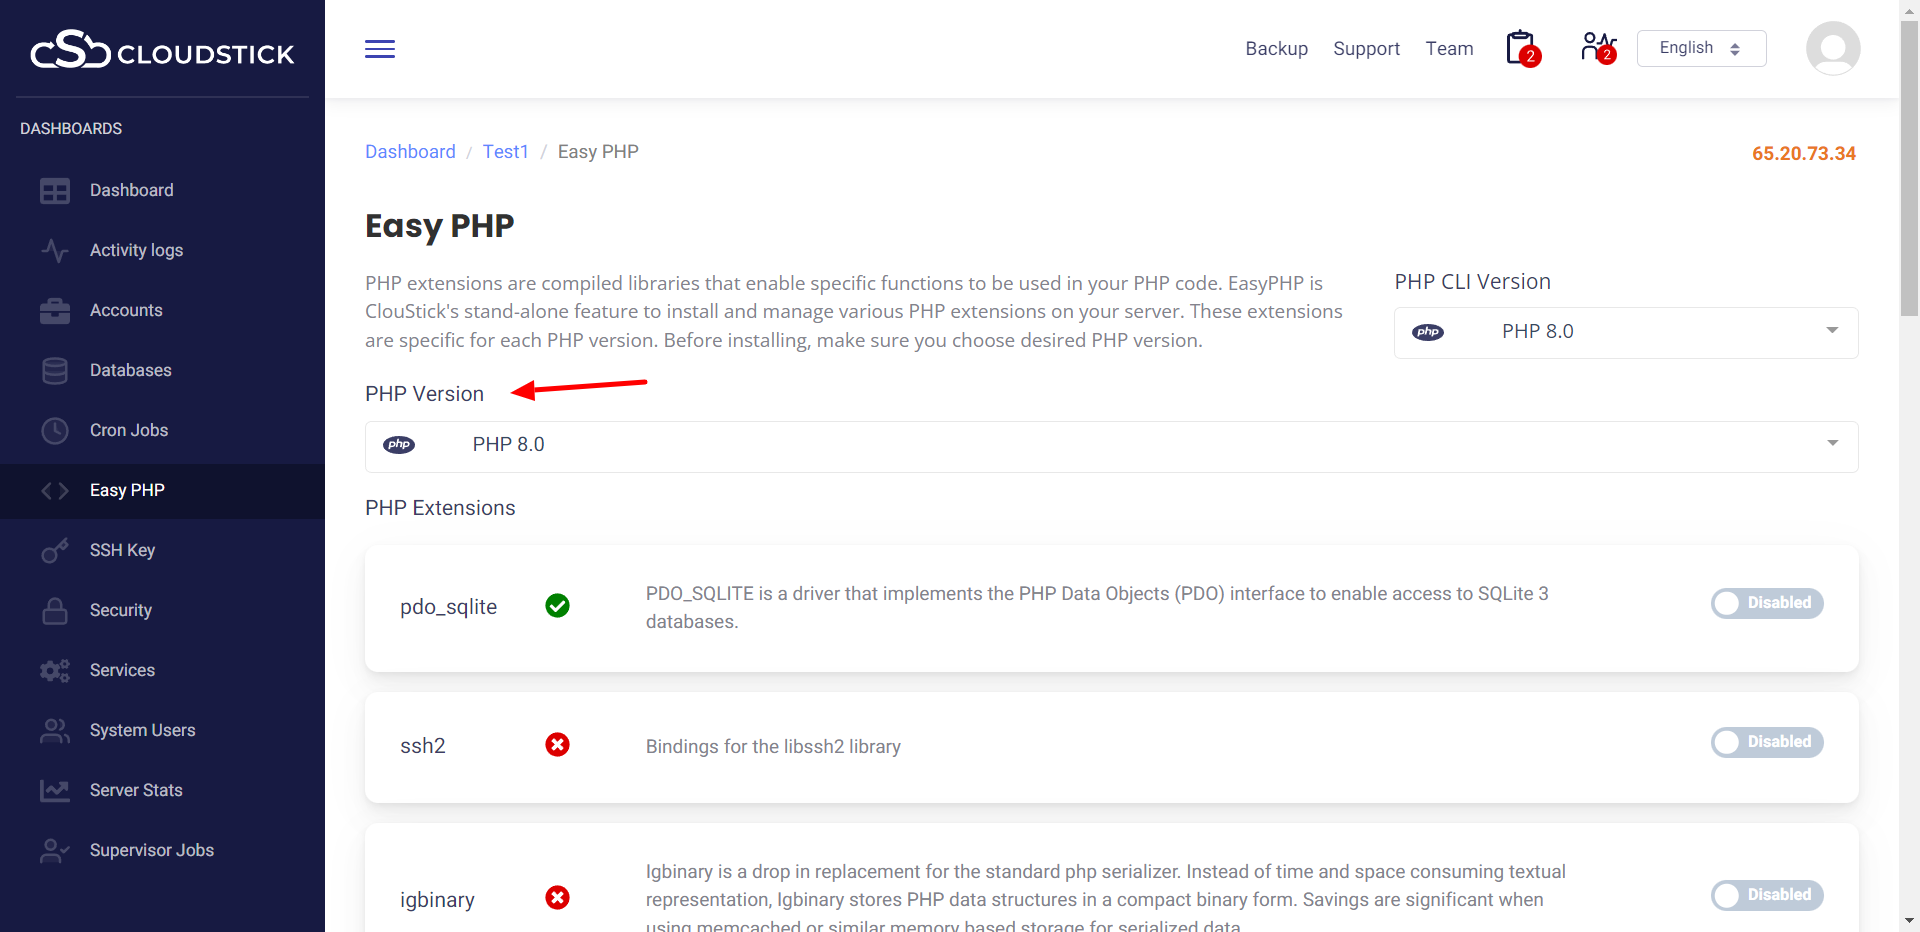Click the SSH Key icon in sidebar

(x=55, y=550)
